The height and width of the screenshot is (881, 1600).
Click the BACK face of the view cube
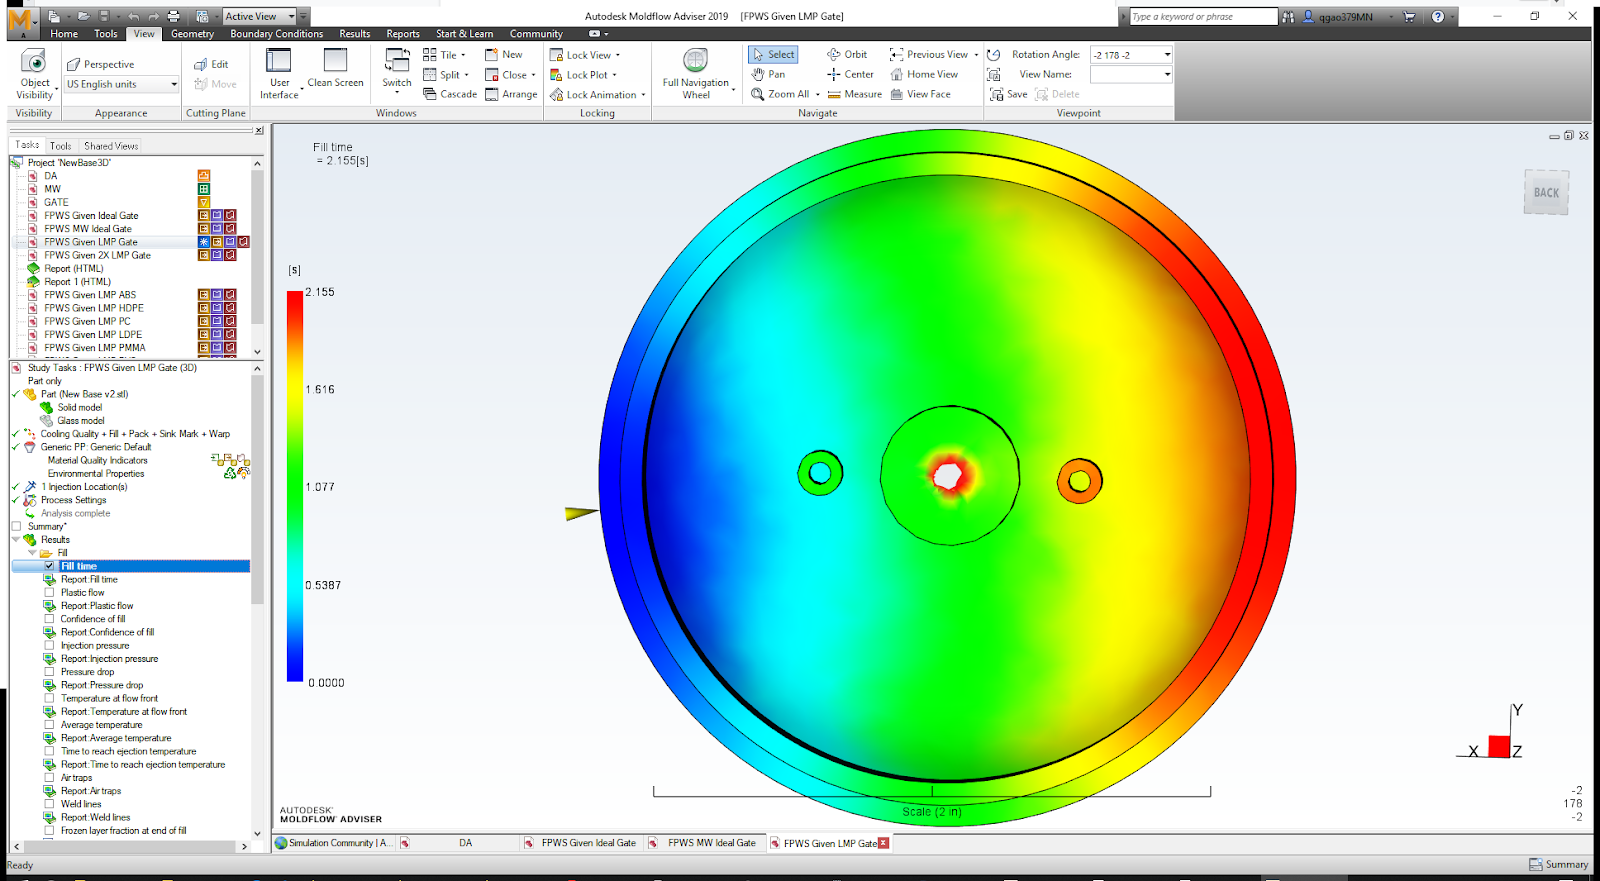pos(1546,193)
